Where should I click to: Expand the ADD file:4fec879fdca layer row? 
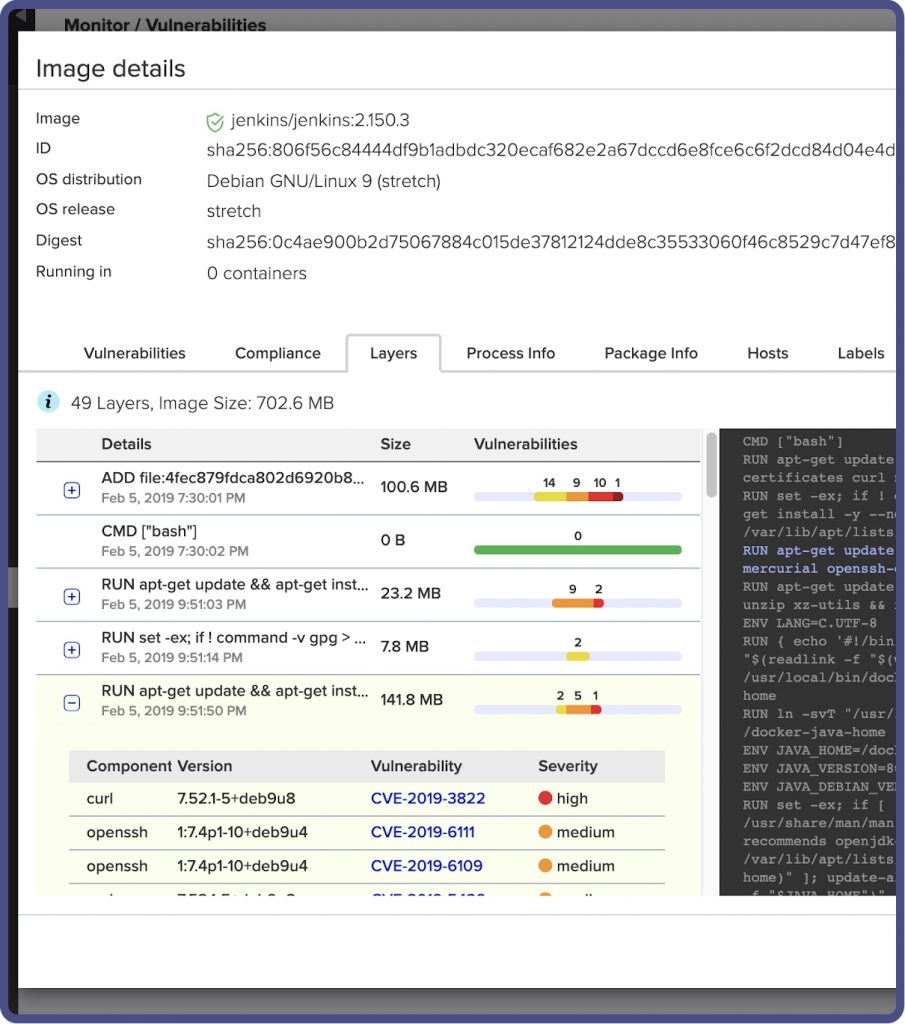click(x=72, y=490)
